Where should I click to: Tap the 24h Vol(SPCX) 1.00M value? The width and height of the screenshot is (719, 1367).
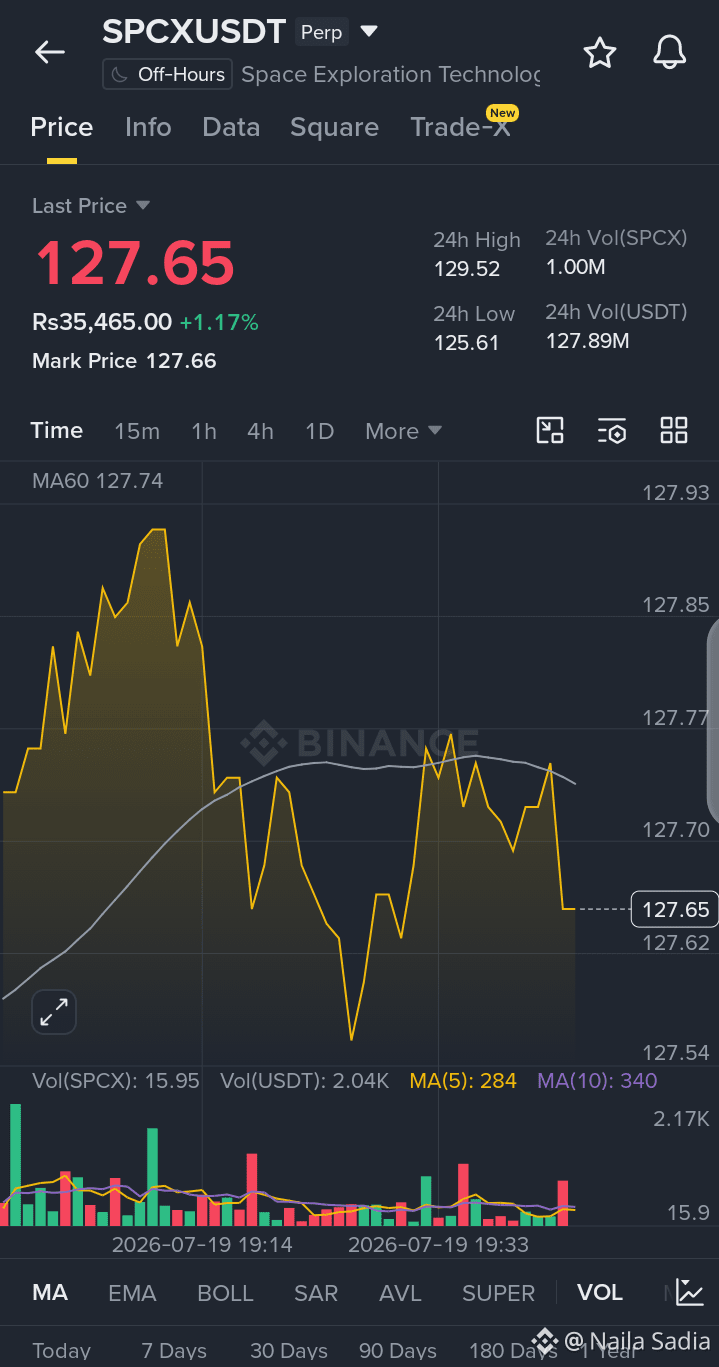[576, 267]
